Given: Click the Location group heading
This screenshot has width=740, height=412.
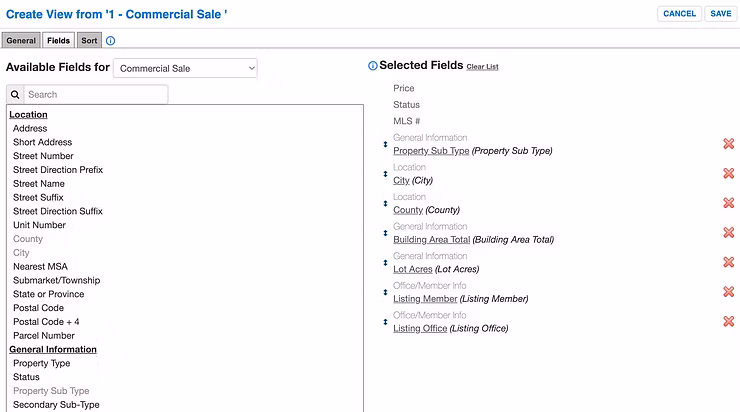Looking at the screenshot, I should click(x=28, y=115).
